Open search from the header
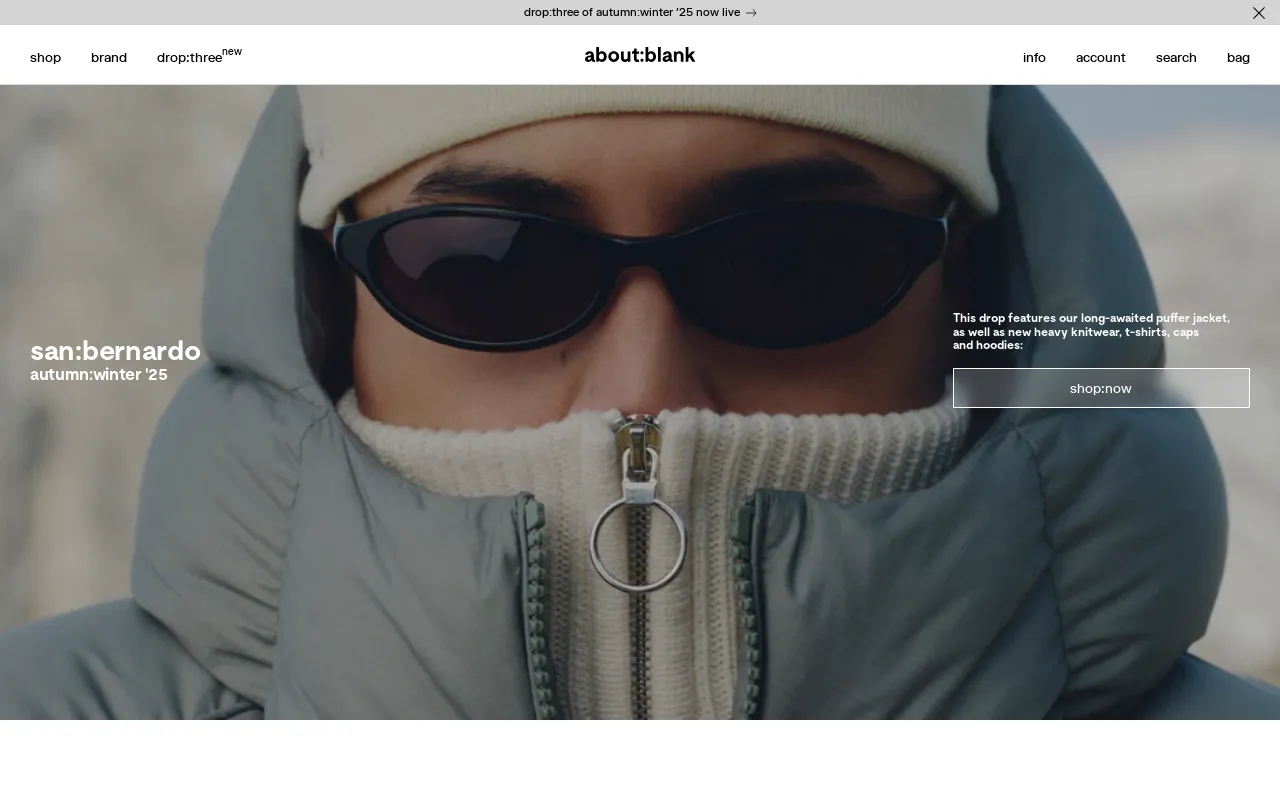The width and height of the screenshot is (1280, 800). pos(1176,58)
